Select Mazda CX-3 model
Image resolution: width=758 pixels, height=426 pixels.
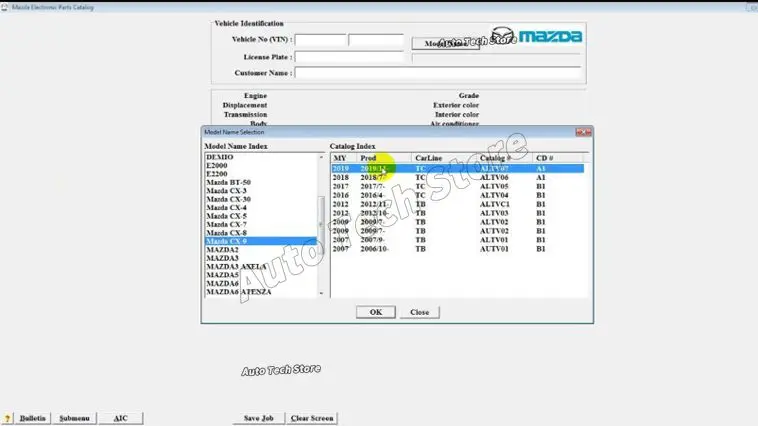point(226,191)
